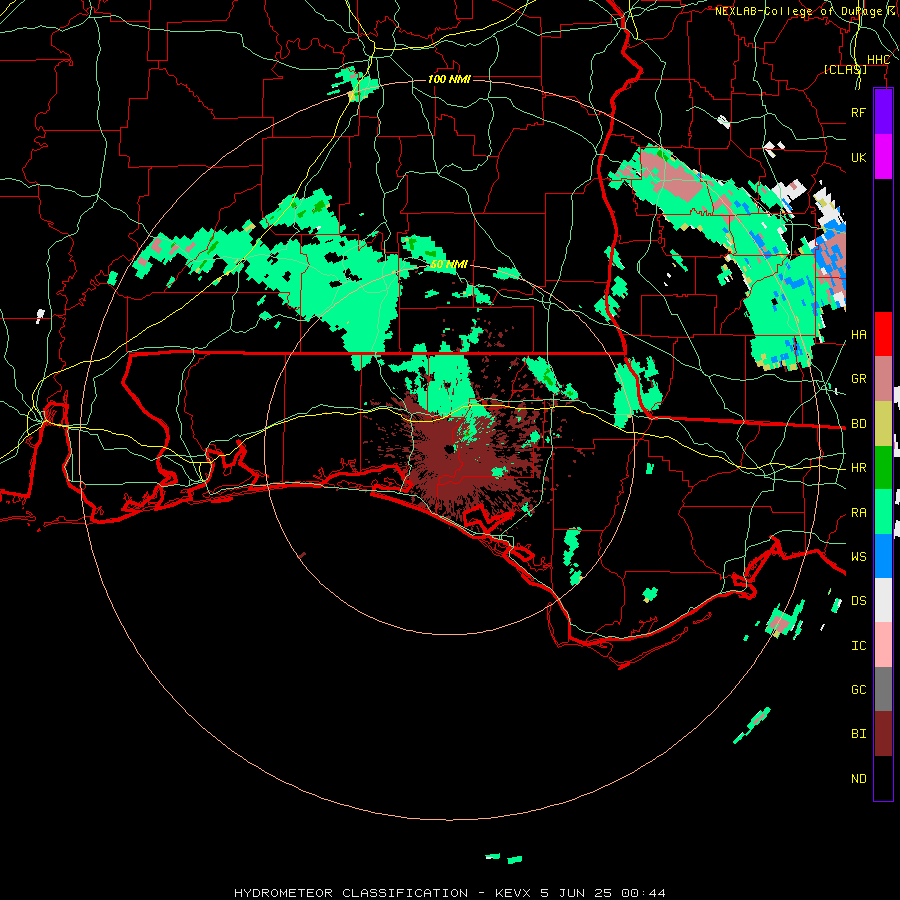Pick the dark green HR legend swatch
This screenshot has width=900, height=900.
[x=883, y=468]
